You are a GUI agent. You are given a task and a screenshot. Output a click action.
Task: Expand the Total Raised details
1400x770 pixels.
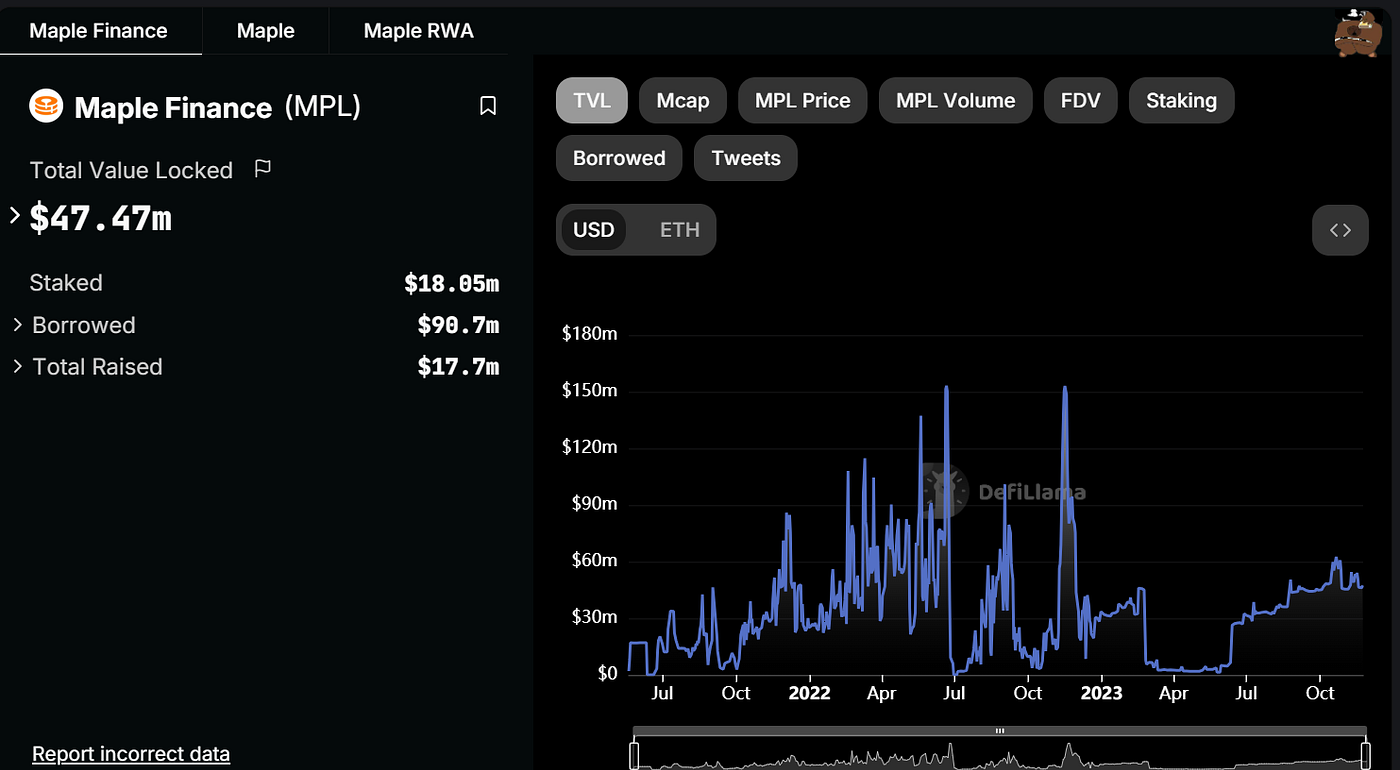click(x=17, y=366)
